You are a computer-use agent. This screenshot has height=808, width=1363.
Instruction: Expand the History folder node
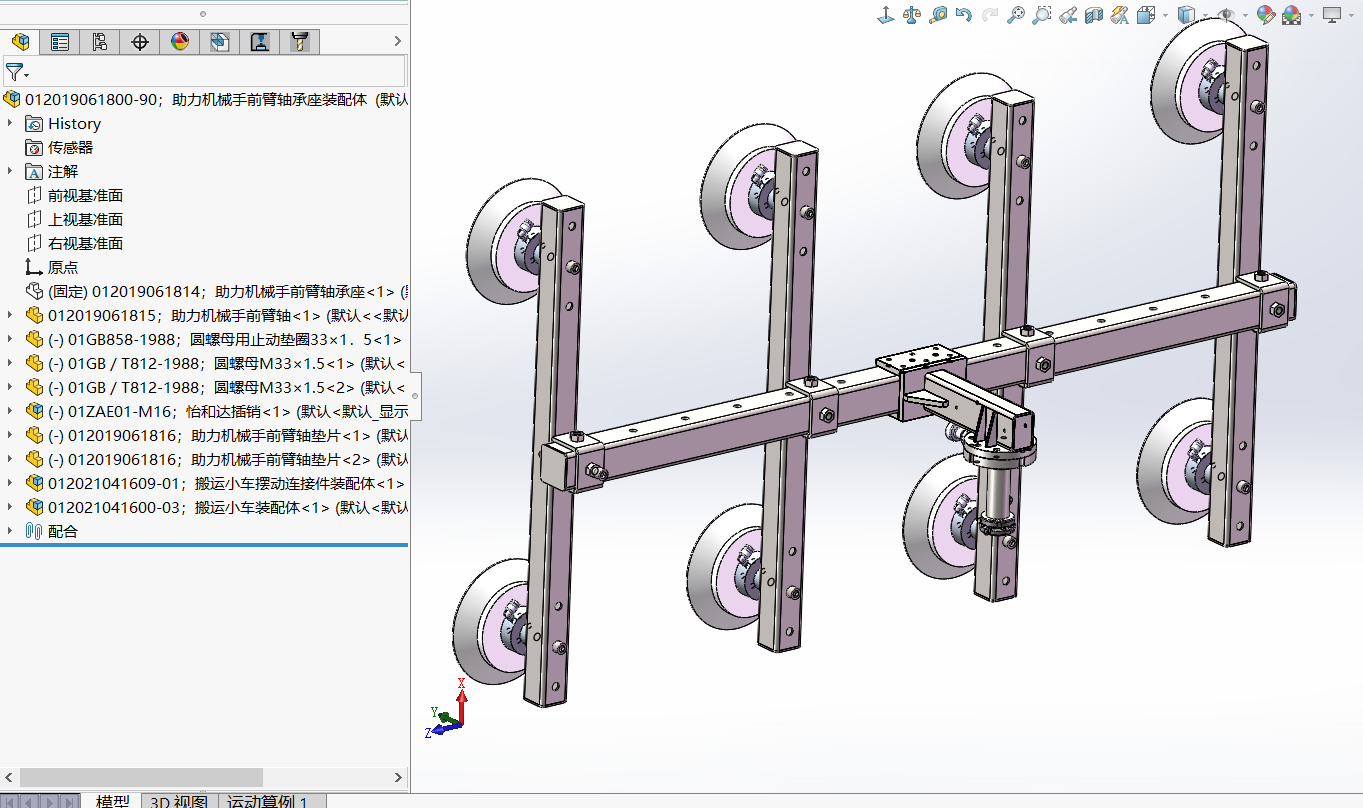[10, 123]
